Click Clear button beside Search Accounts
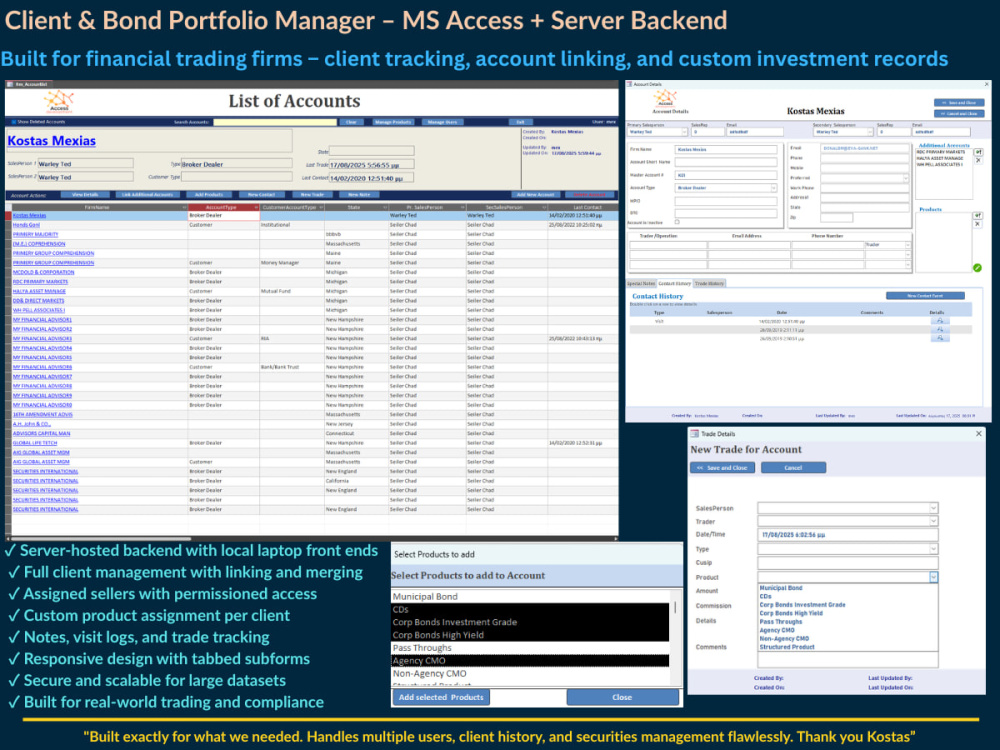This screenshot has height=750, width=1000. click(x=351, y=122)
